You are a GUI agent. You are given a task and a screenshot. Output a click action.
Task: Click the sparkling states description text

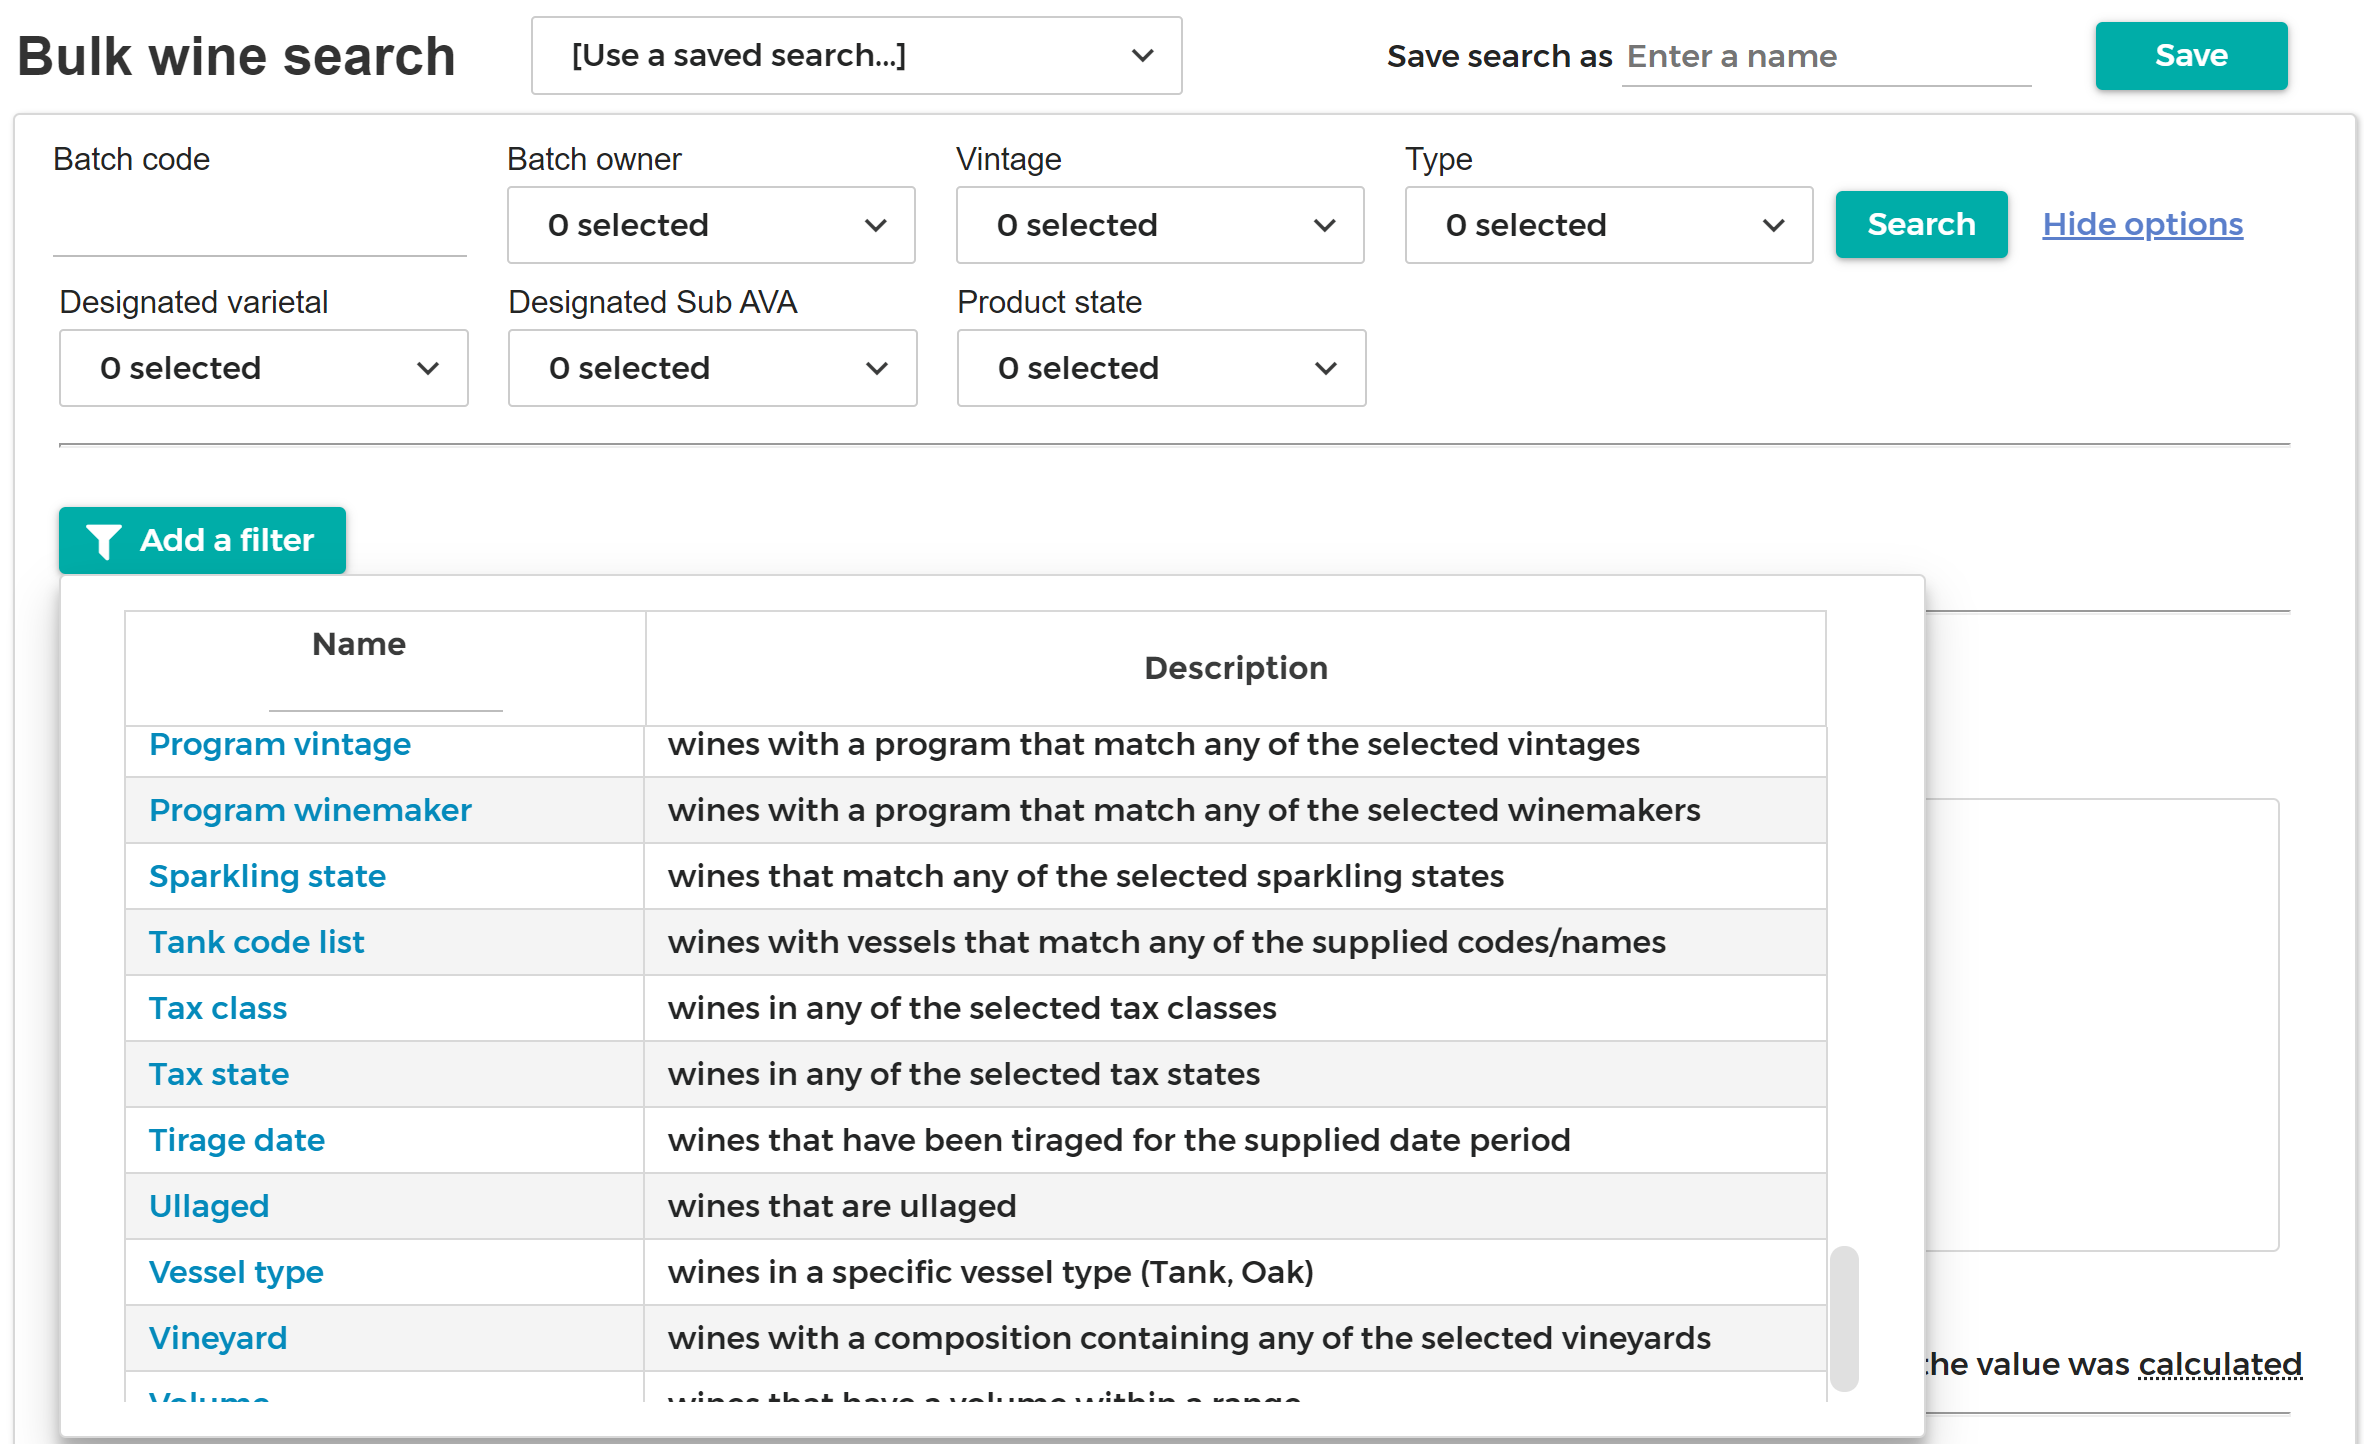point(1086,876)
